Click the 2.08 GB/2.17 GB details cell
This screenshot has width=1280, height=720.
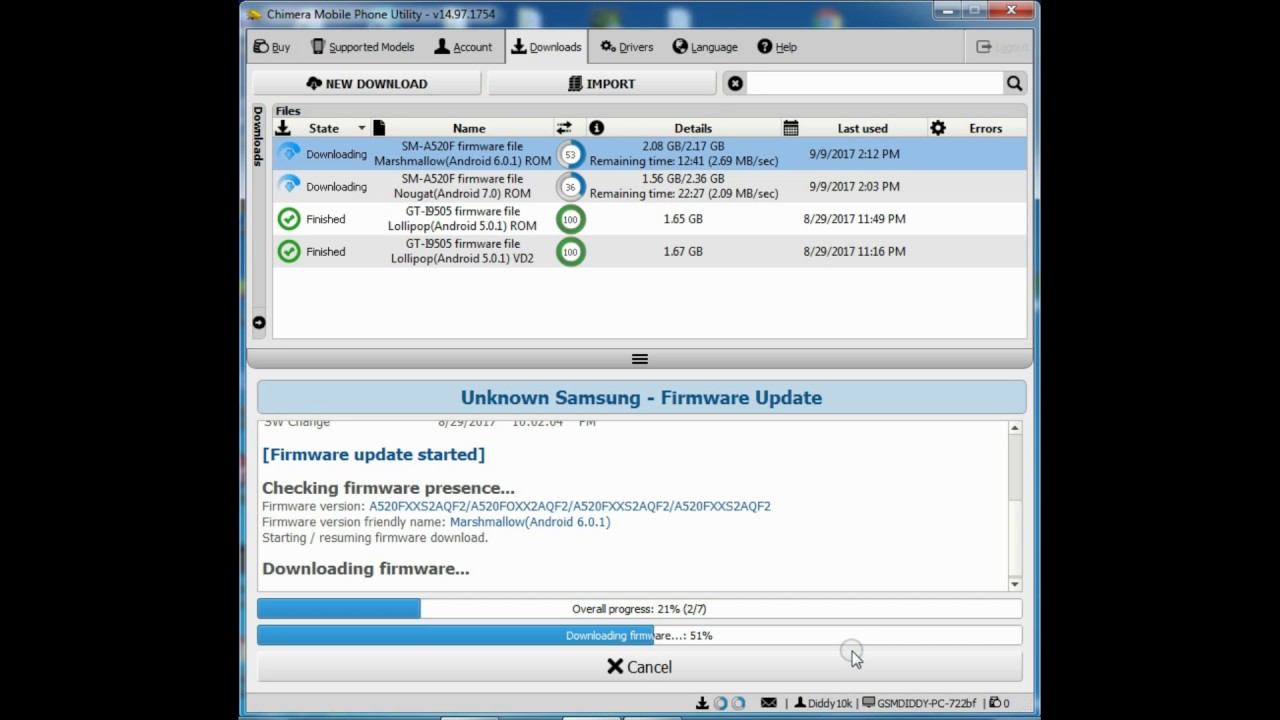(x=684, y=154)
